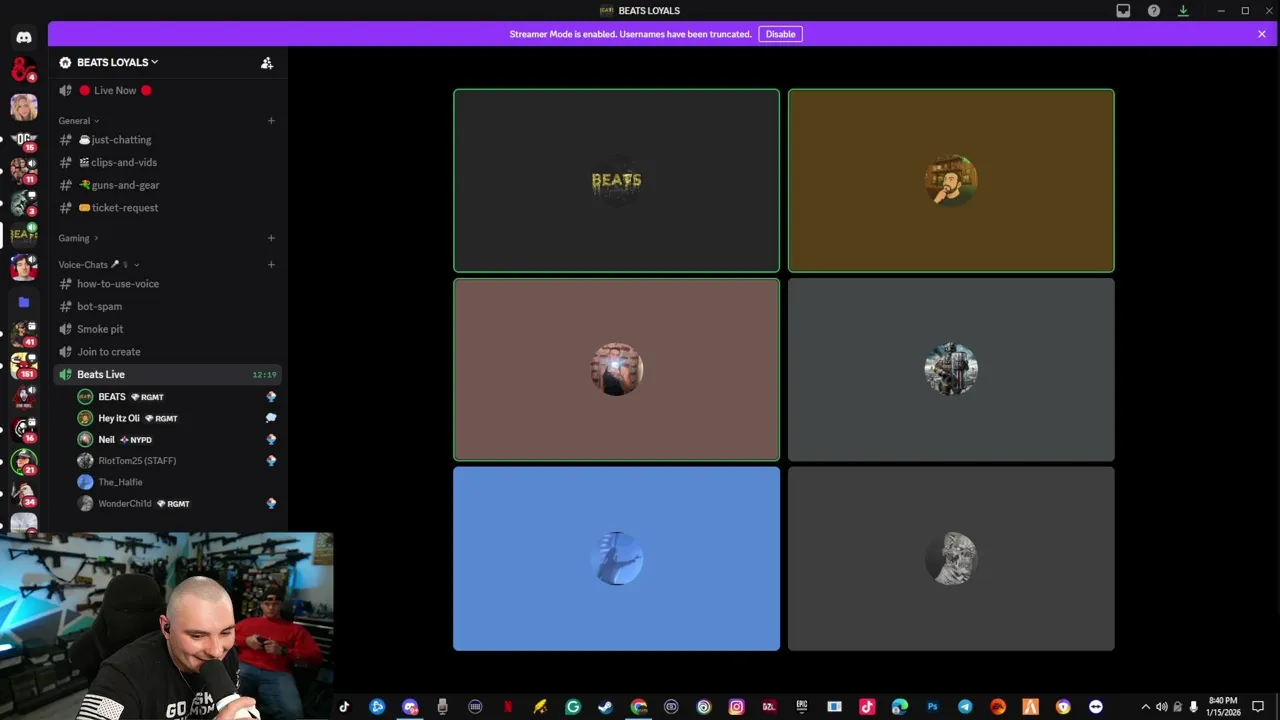
Task: Open the Discord inbox icon in title bar
Action: (1123, 11)
